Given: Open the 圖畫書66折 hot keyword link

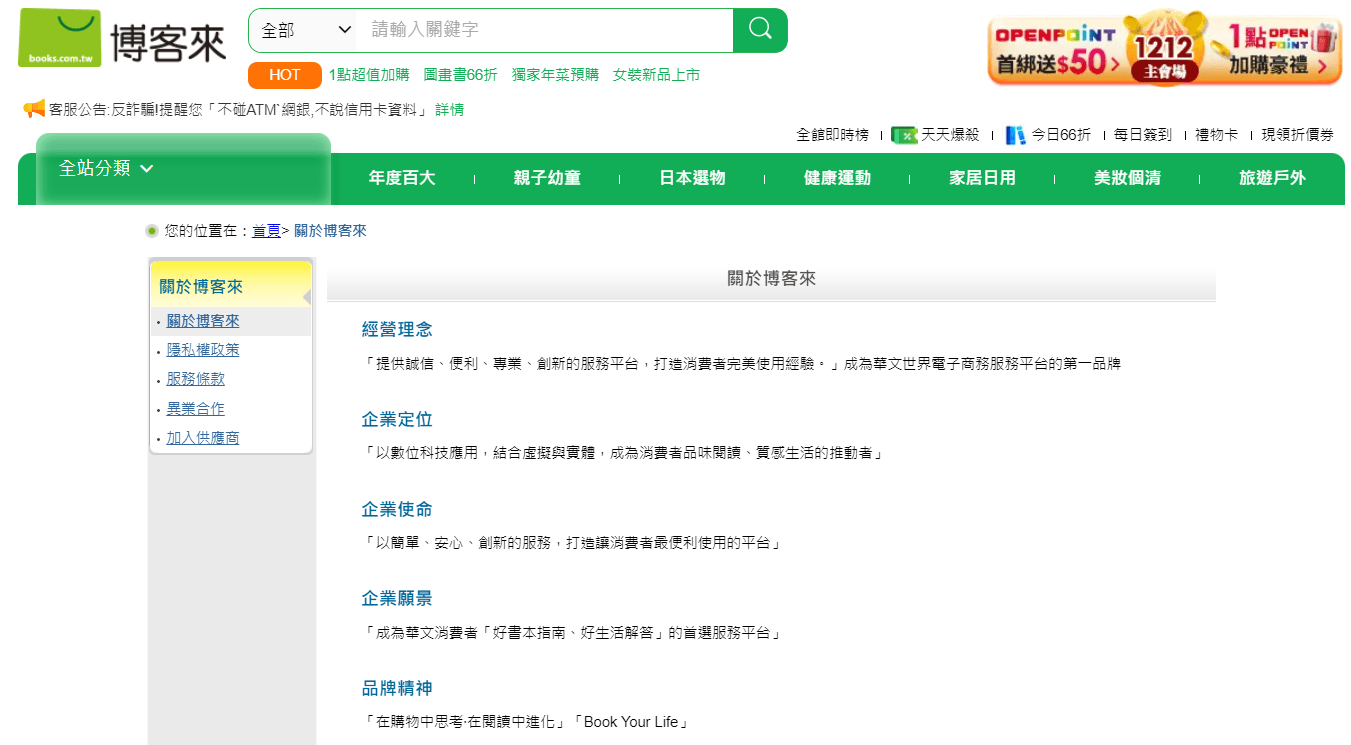Looking at the screenshot, I should [x=460, y=75].
